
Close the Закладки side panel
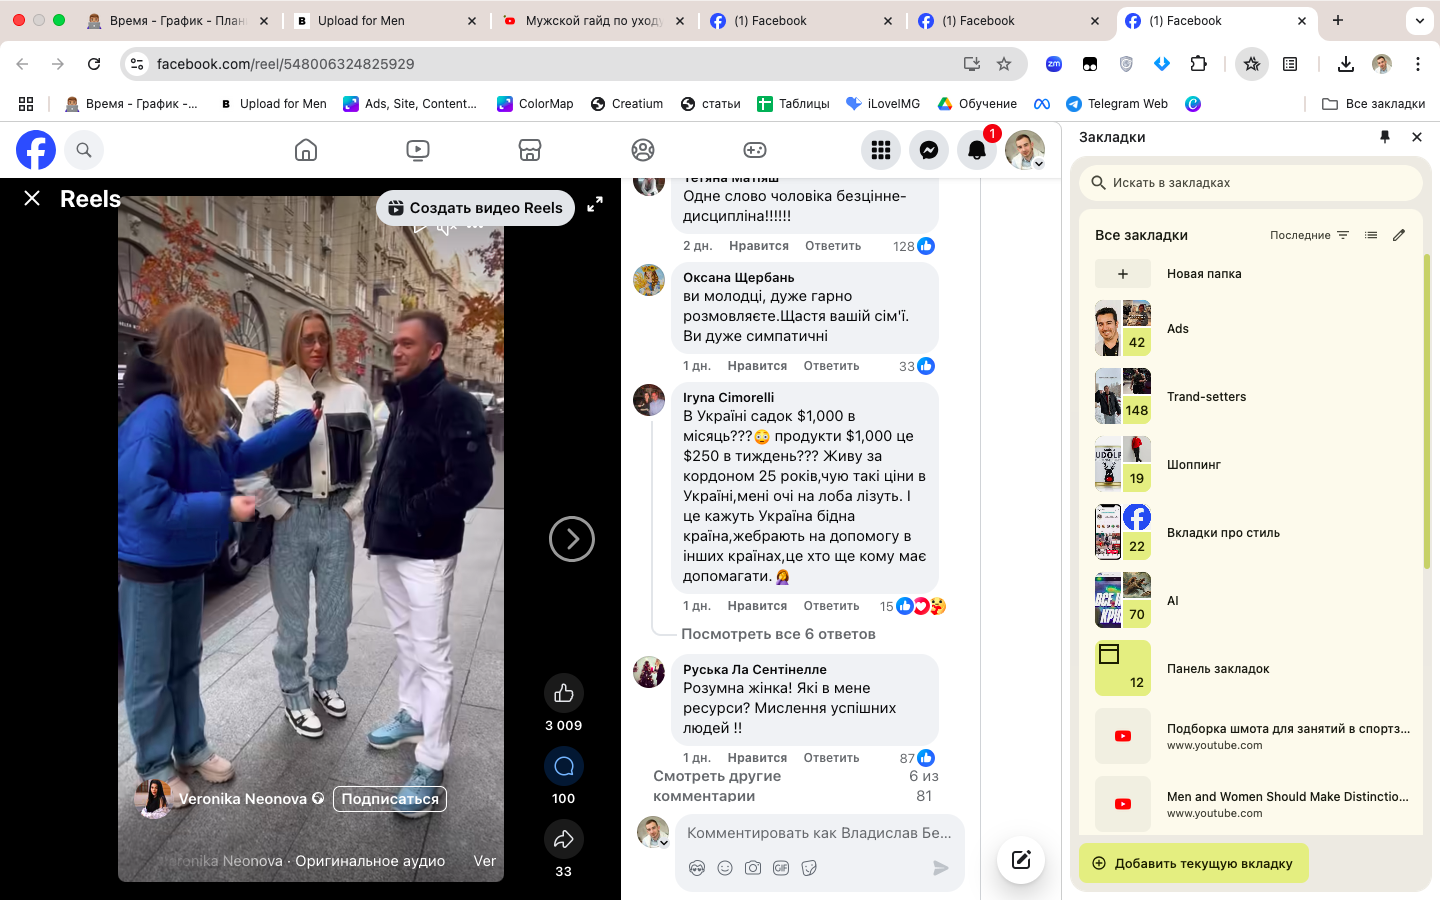(1417, 137)
